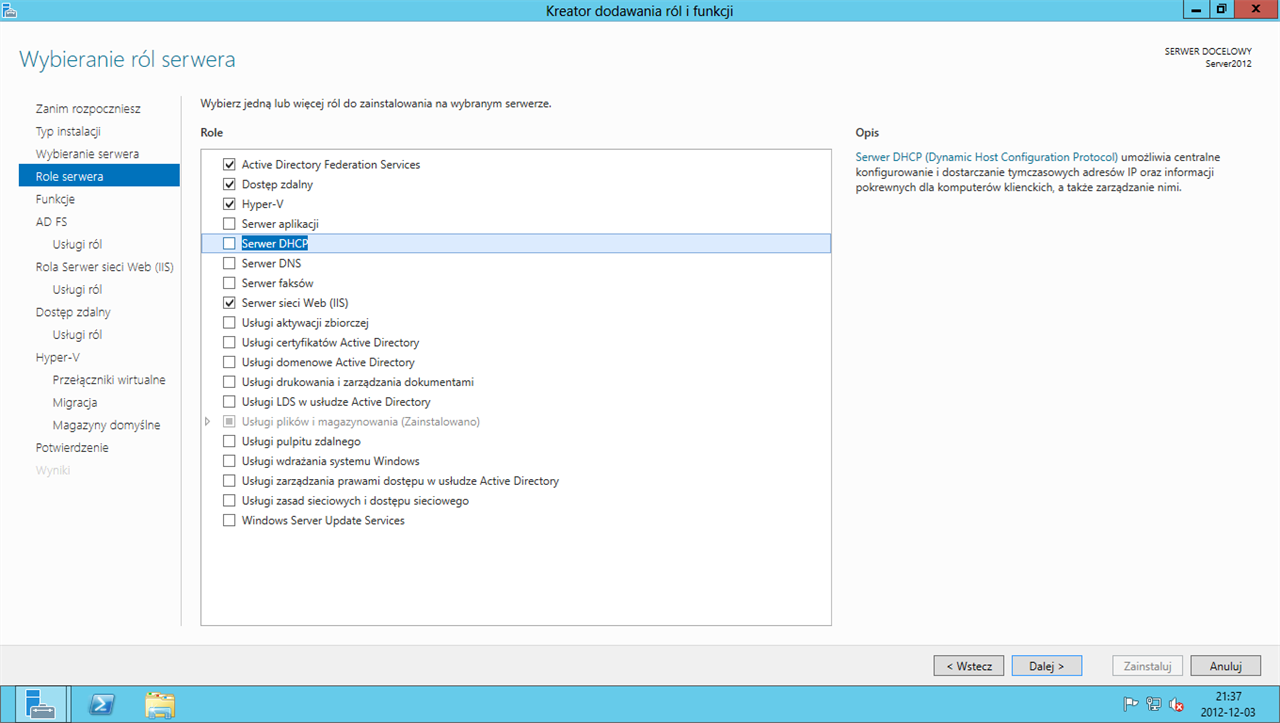Go to Wybieranie serwera step
Image resolution: width=1280 pixels, height=723 pixels.
87,154
